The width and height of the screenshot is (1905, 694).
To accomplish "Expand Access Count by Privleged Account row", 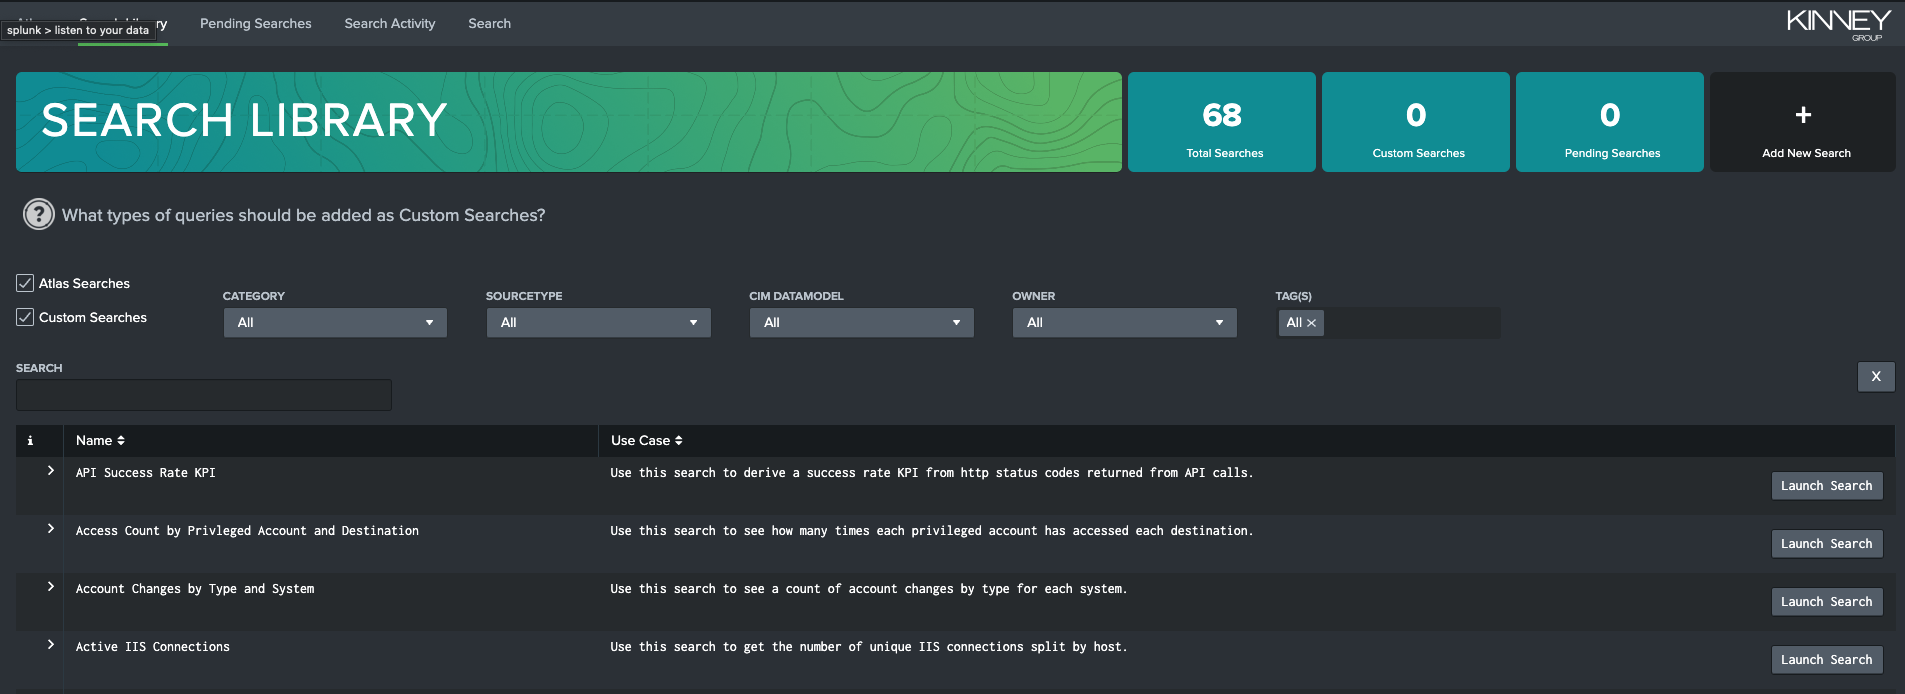I will [x=51, y=529].
